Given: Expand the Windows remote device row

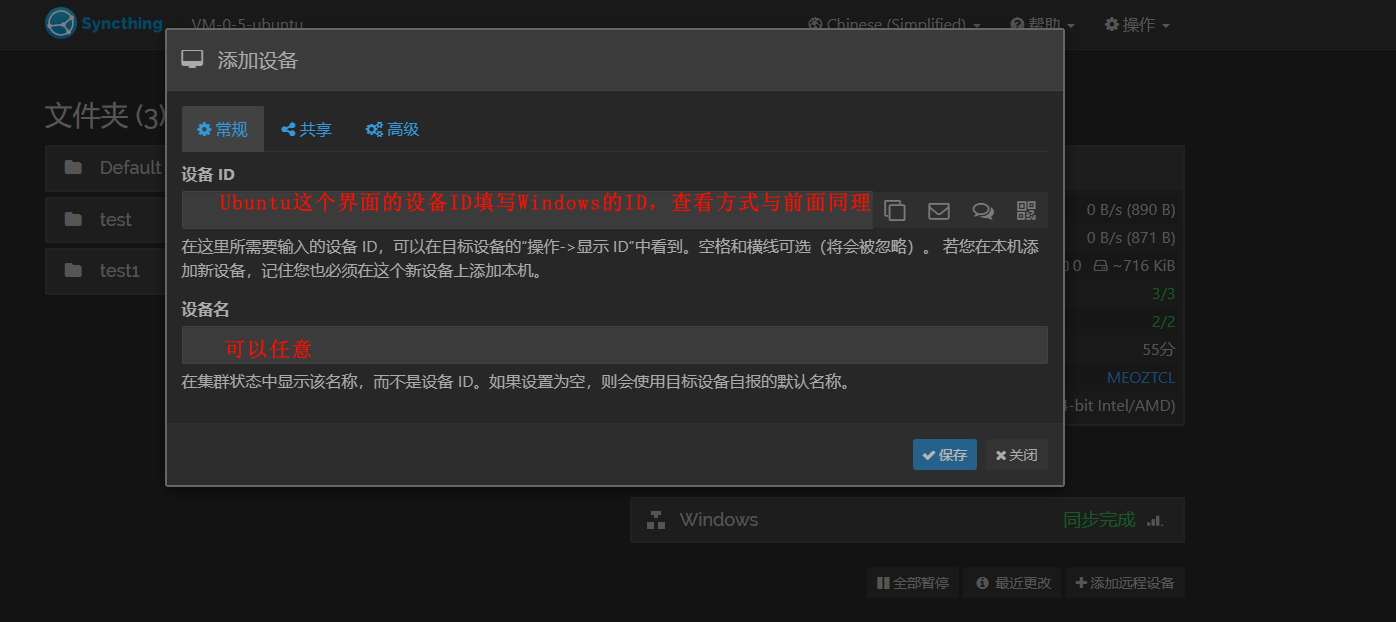Looking at the screenshot, I should tap(907, 520).
